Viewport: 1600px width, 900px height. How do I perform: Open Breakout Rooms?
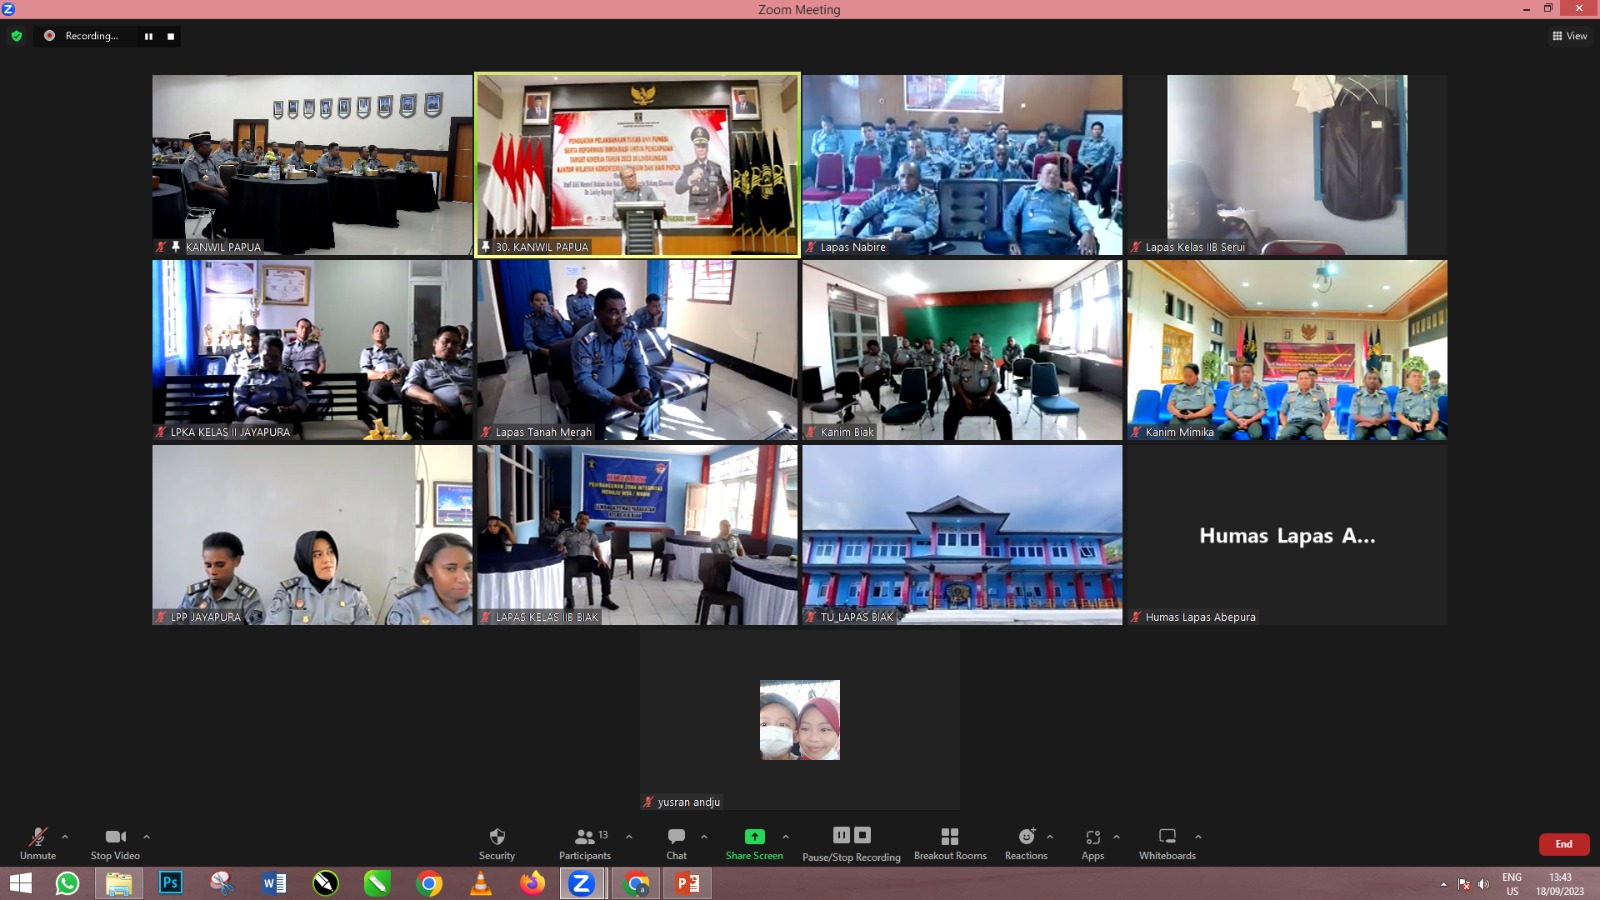[950, 837]
